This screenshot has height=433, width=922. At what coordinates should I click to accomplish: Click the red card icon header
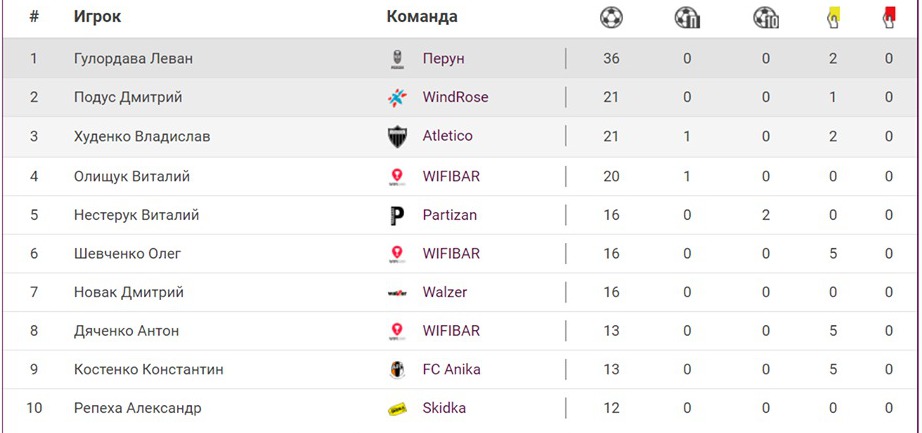click(888, 17)
